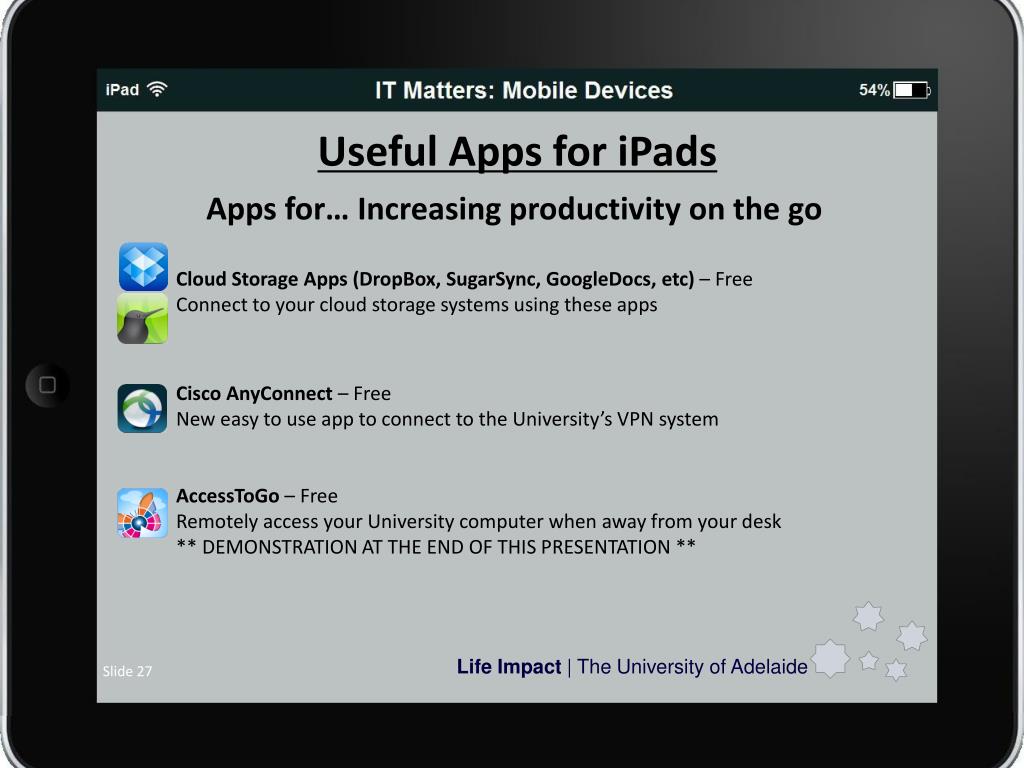Click the Wi-Fi signal icon in status bar

point(157,89)
